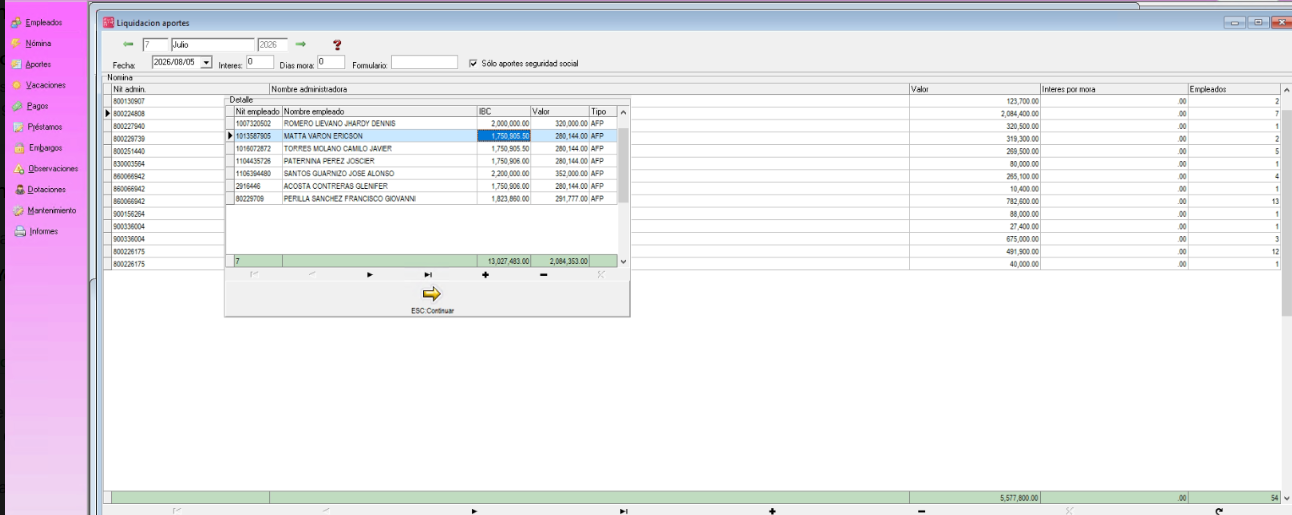The image size is (1292, 515).
Task: Jump to last record in Detalle navigator
Action: (x=428, y=274)
